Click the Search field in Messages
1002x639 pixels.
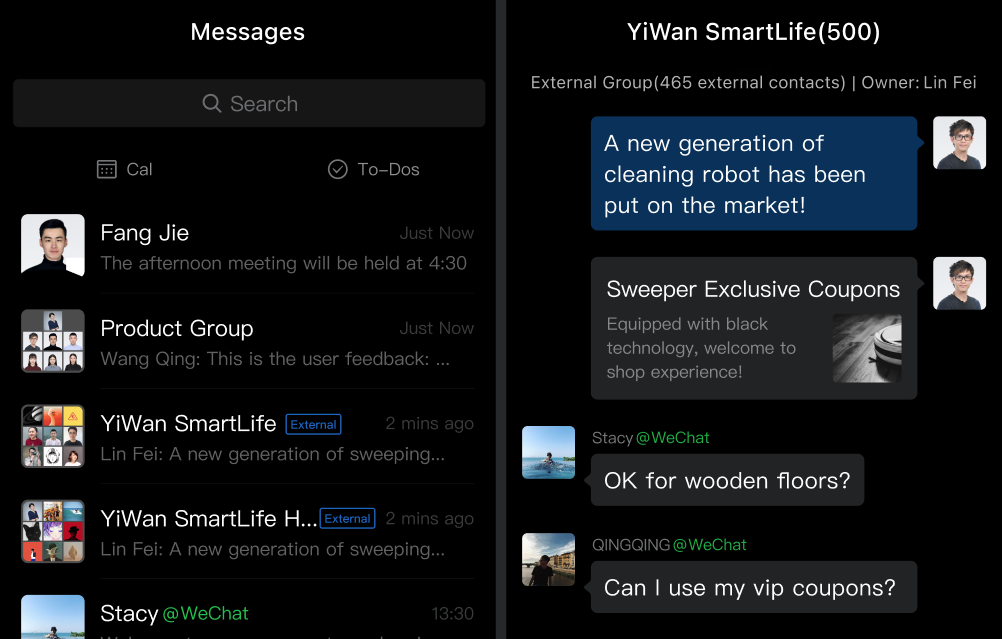coord(249,103)
